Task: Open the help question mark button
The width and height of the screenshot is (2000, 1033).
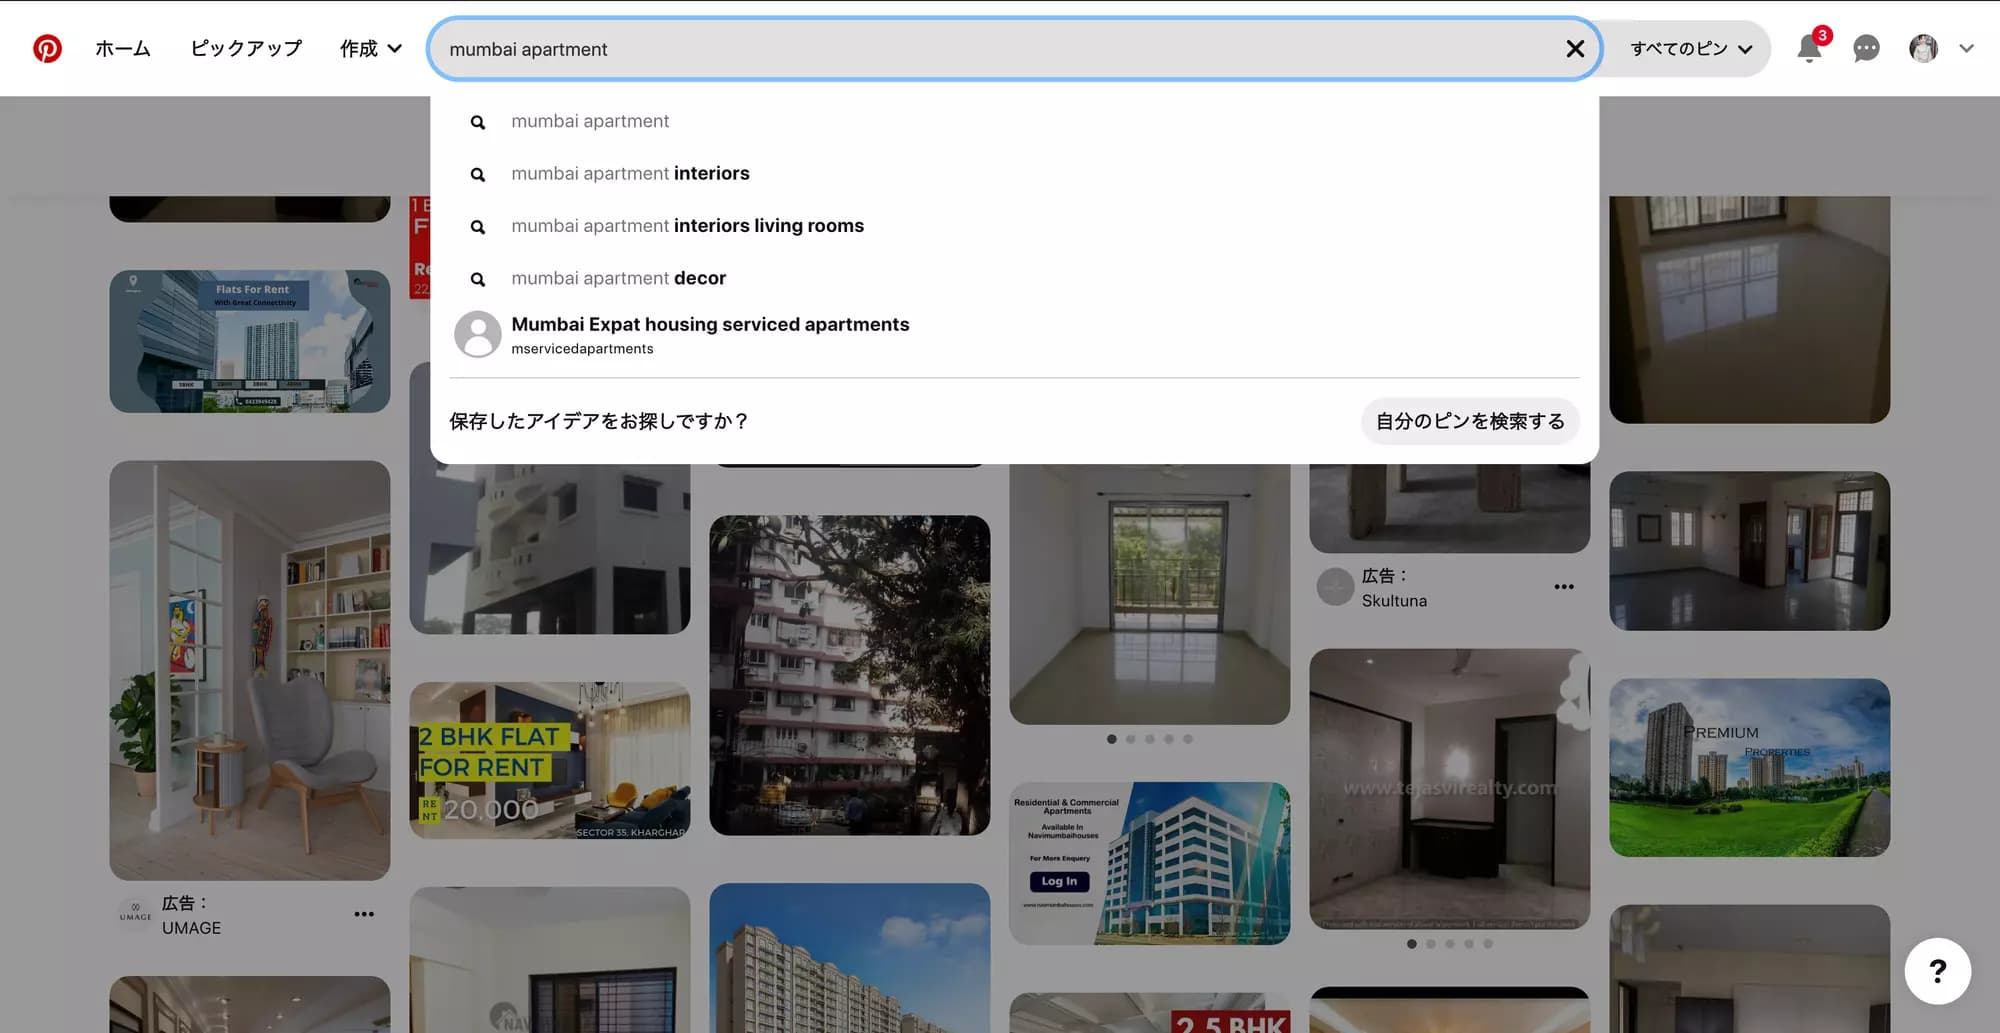Action: click(1937, 971)
